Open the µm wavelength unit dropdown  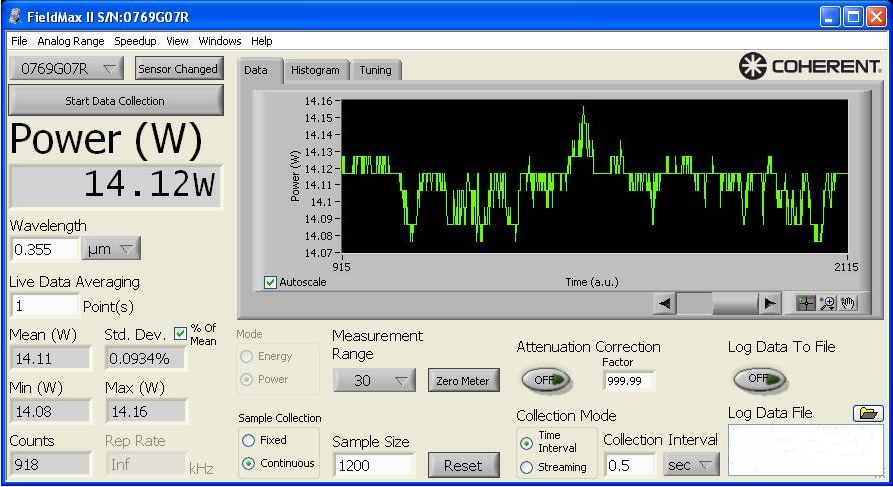tap(111, 249)
